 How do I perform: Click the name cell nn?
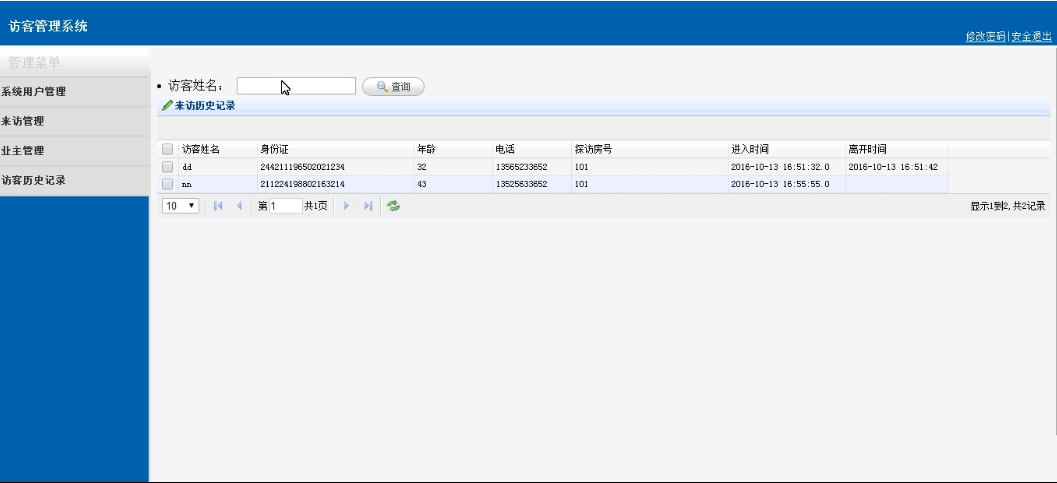(x=187, y=184)
